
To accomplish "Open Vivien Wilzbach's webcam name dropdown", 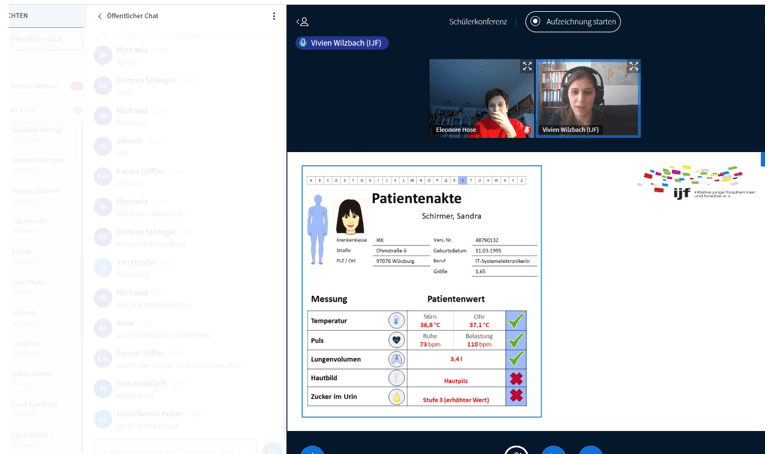I will coord(570,130).
